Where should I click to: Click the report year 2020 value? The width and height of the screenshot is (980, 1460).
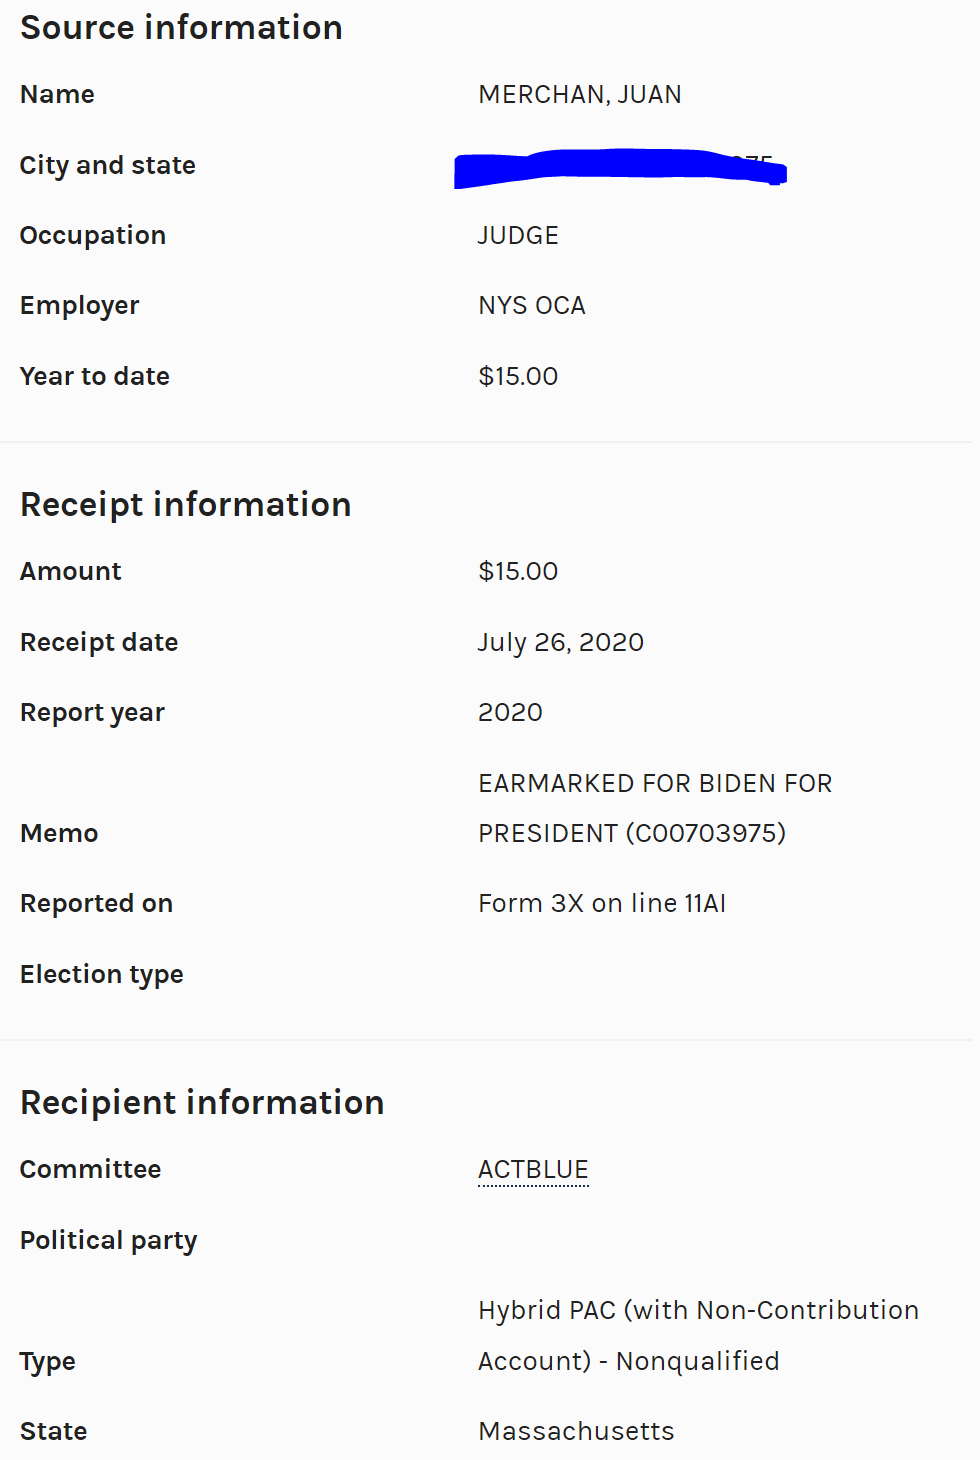tap(510, 713)
